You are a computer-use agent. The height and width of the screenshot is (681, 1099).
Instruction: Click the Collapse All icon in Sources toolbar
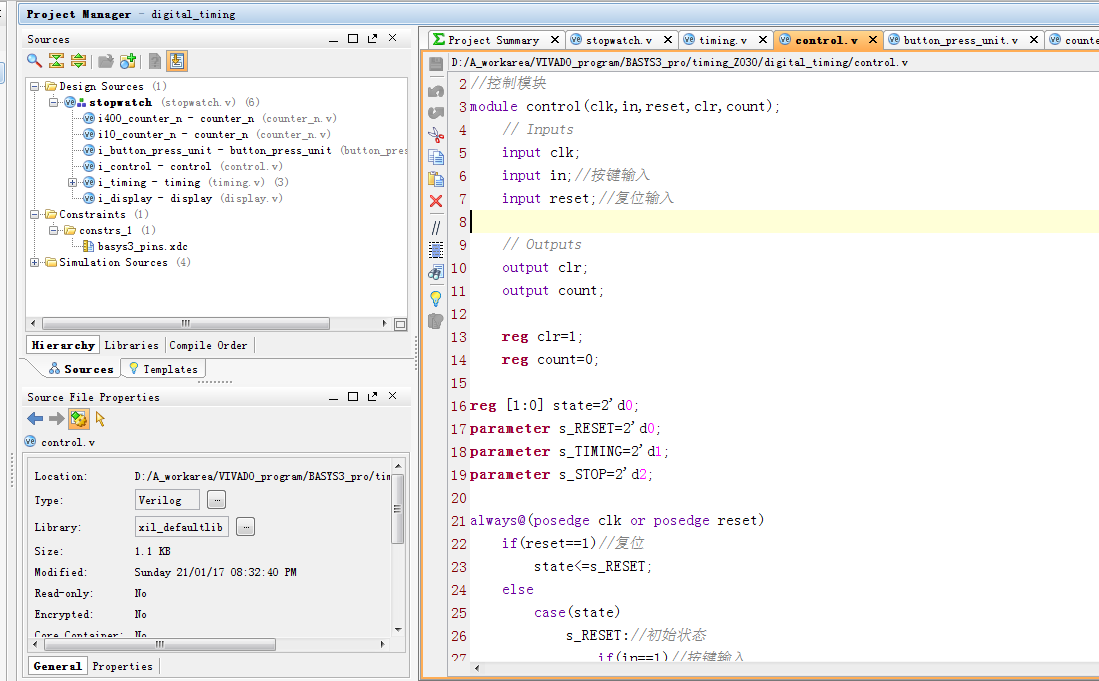(x=56, y=61)
